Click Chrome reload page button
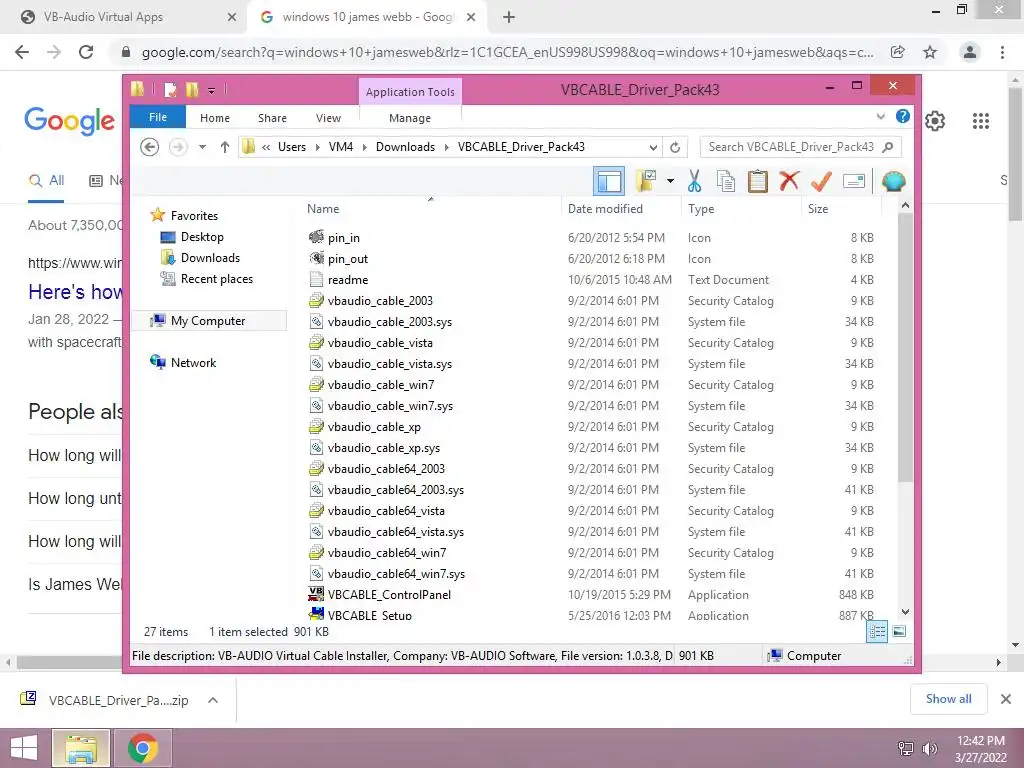The height and width of the screenshot is (768, 1024). pyautogui.click(x=86, y=52)
